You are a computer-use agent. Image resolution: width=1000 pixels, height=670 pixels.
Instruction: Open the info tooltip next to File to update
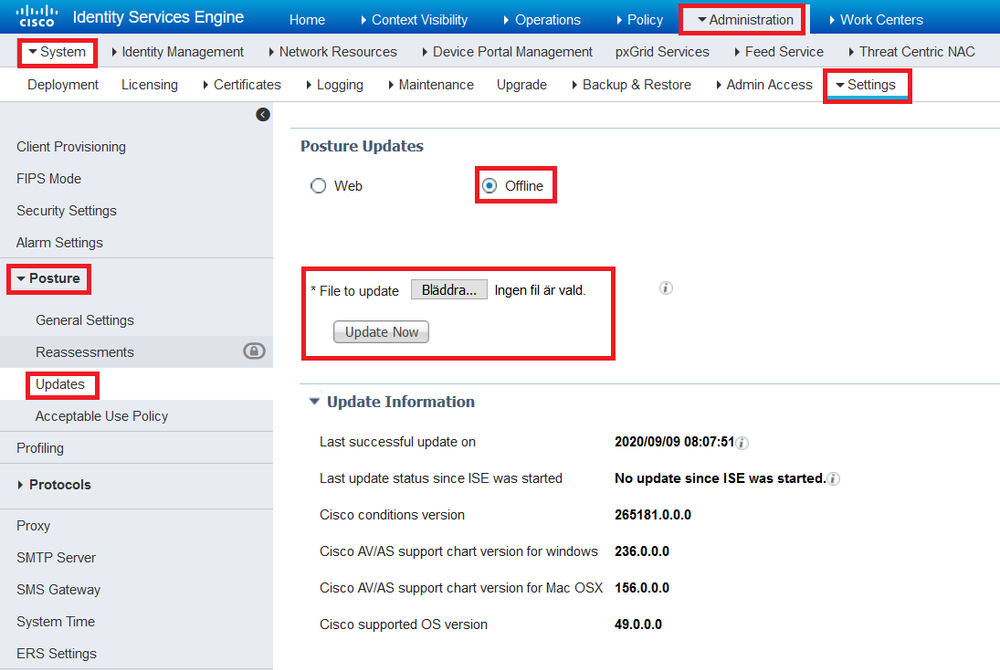tap(665, 288)
